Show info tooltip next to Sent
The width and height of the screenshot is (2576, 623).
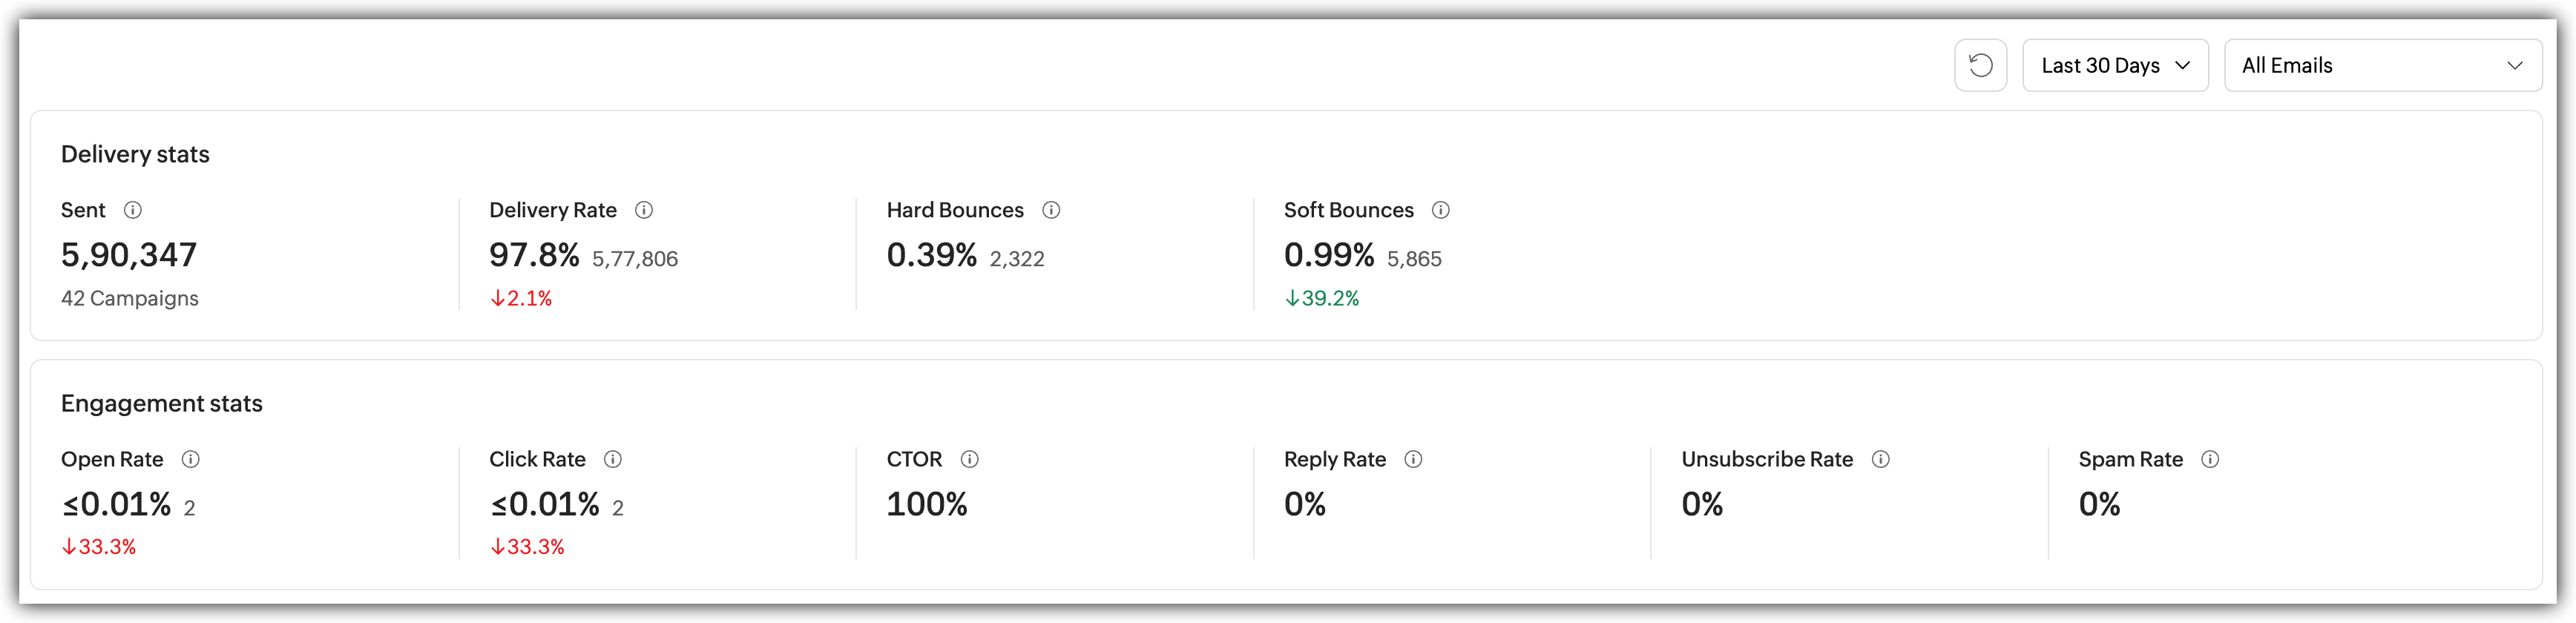coord(132,210)
